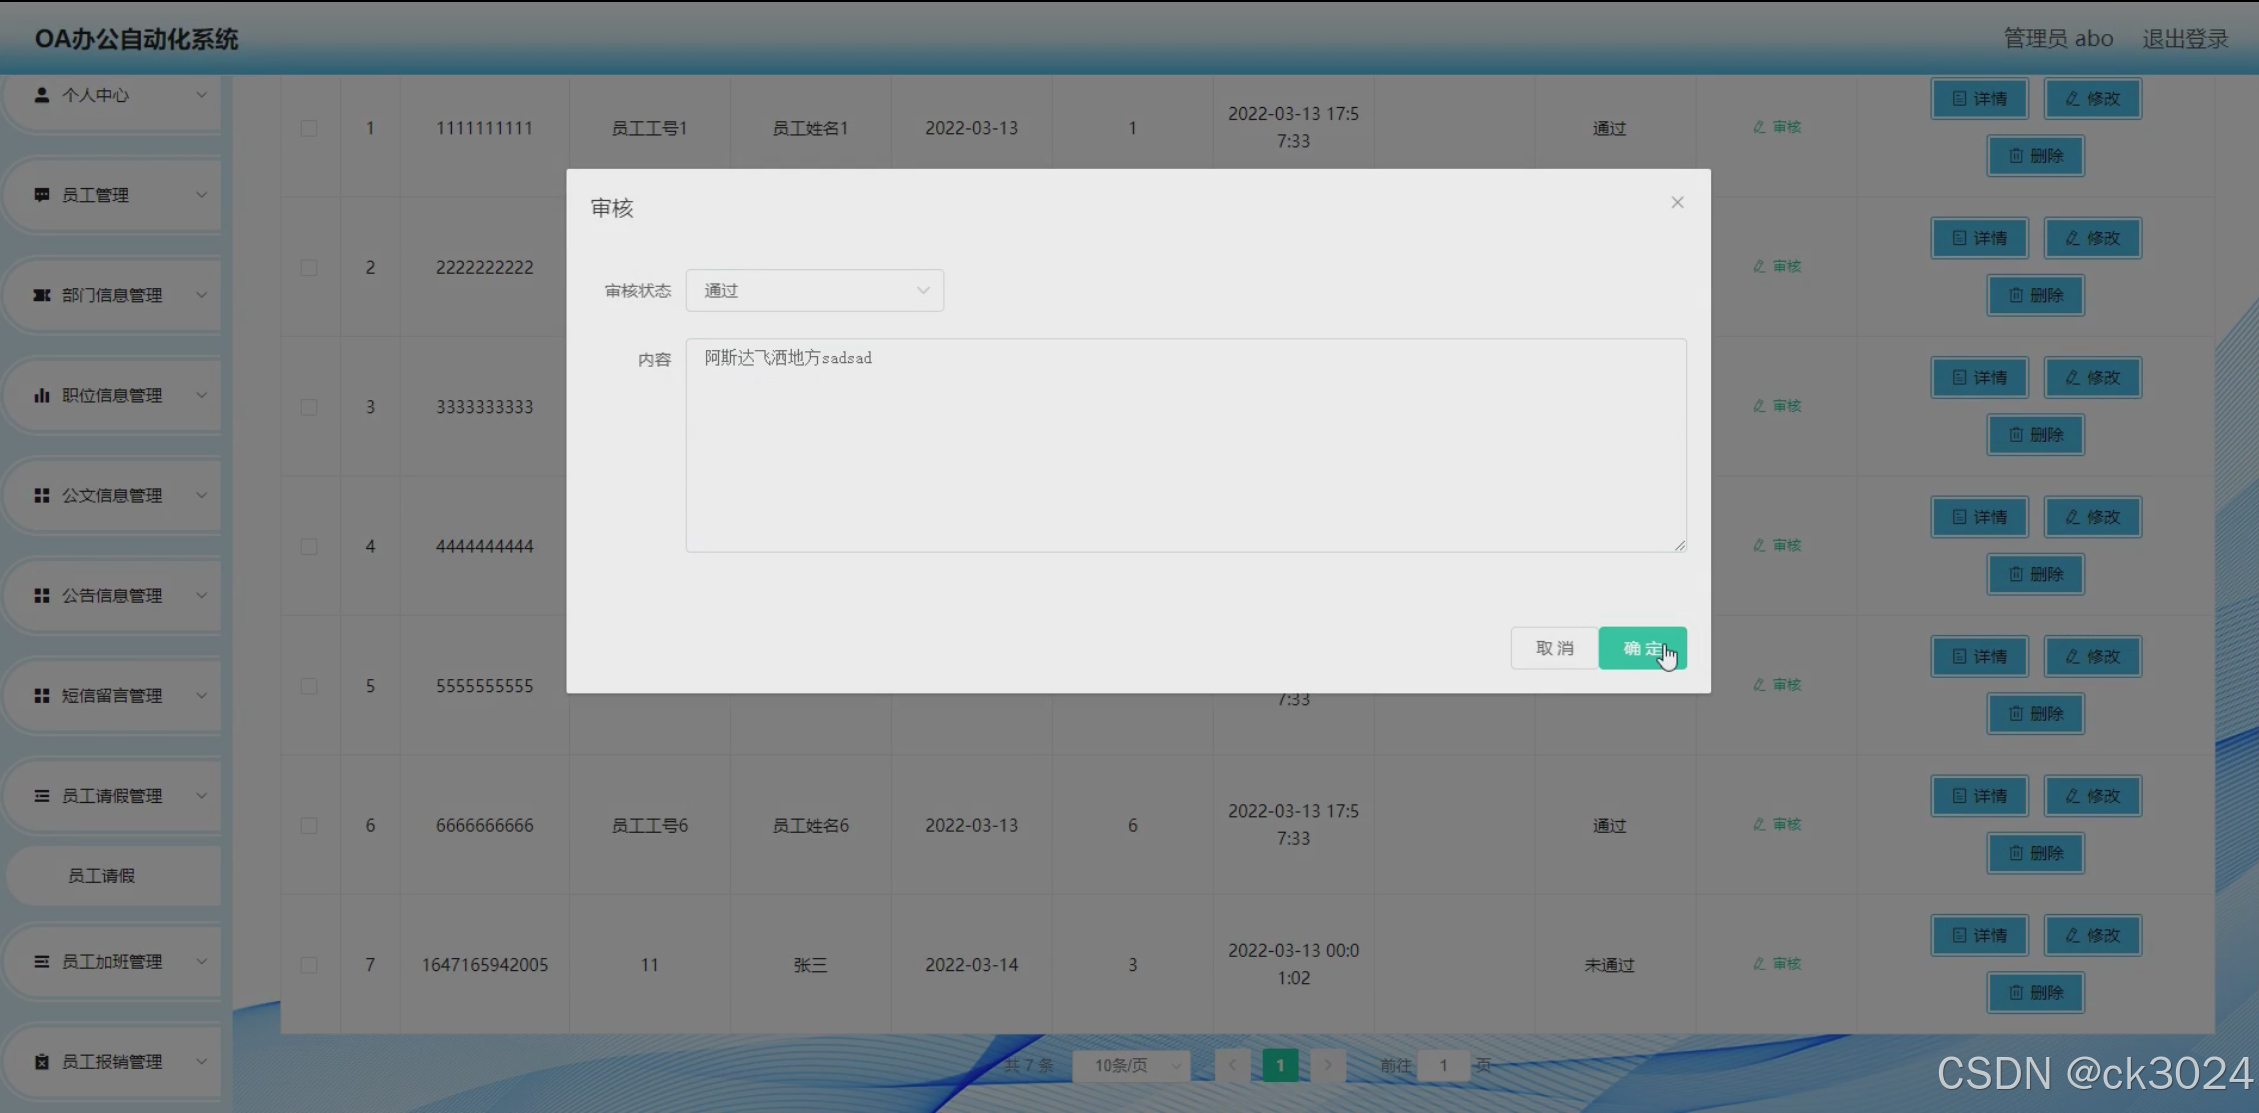Check the checkbox for row 7
Image resolution: width=2259 pixels, height=1113 pixels.
(x=309, y=965)
